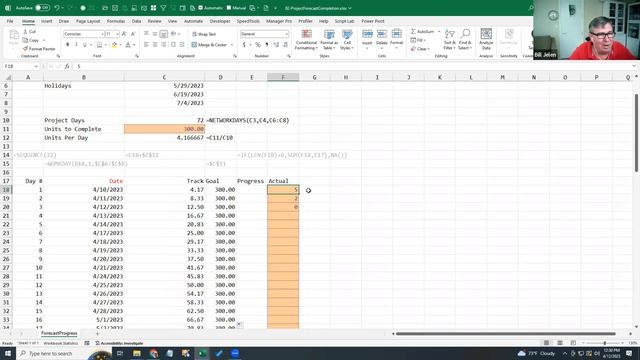Open the Data ribbon tab
The height and width of the screenshot is (360, 640).
[x=136, y=21]
